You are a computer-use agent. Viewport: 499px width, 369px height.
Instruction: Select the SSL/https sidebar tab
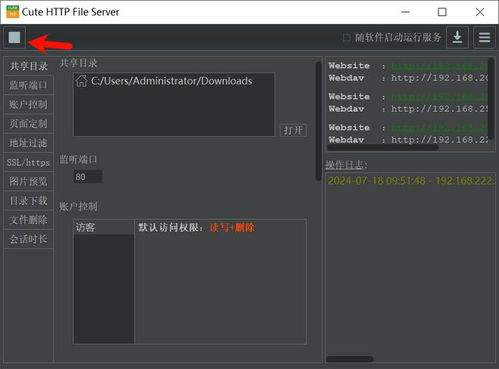pyautogui.click(x=28, y=162)
